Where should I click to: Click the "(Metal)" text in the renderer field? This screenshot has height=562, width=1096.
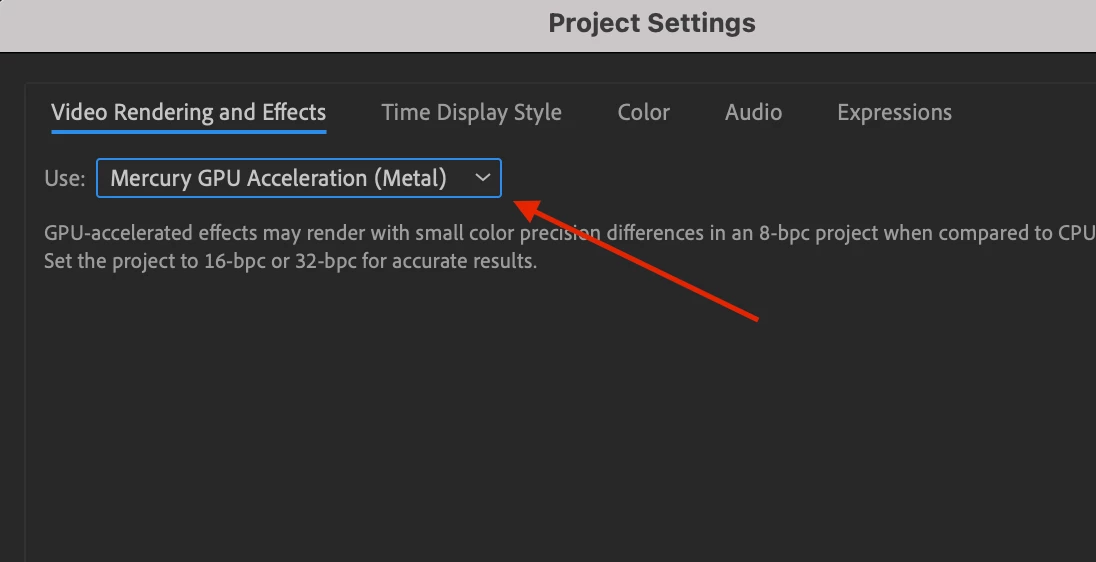[x=410, y=178]
